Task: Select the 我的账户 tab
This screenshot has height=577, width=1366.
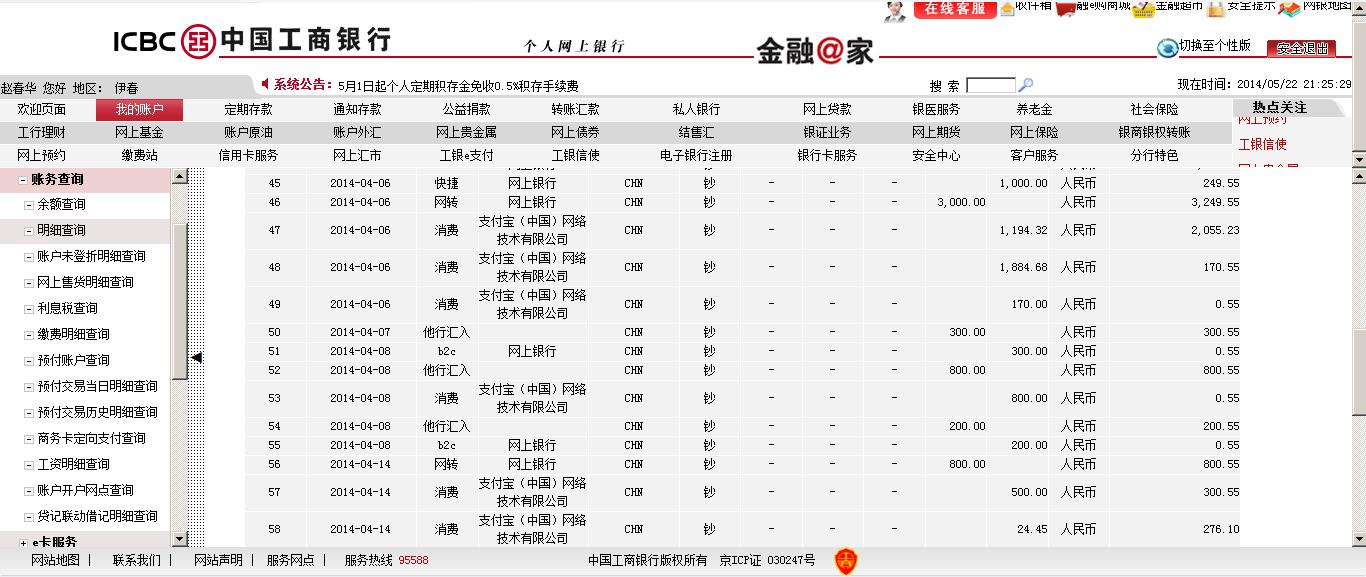Action: click(x=139, y=109)
